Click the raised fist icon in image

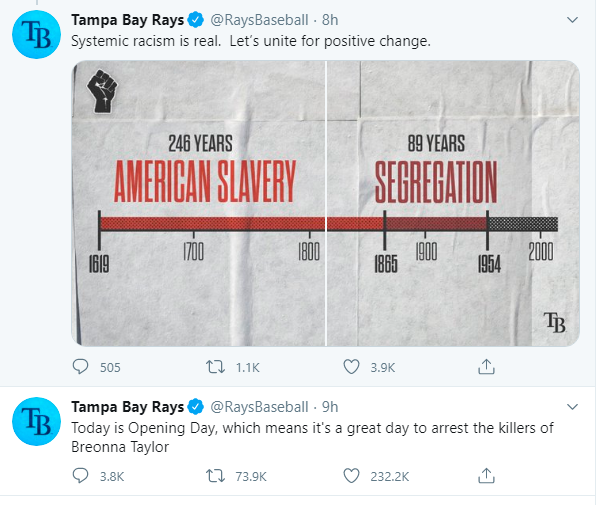(103, 91)
